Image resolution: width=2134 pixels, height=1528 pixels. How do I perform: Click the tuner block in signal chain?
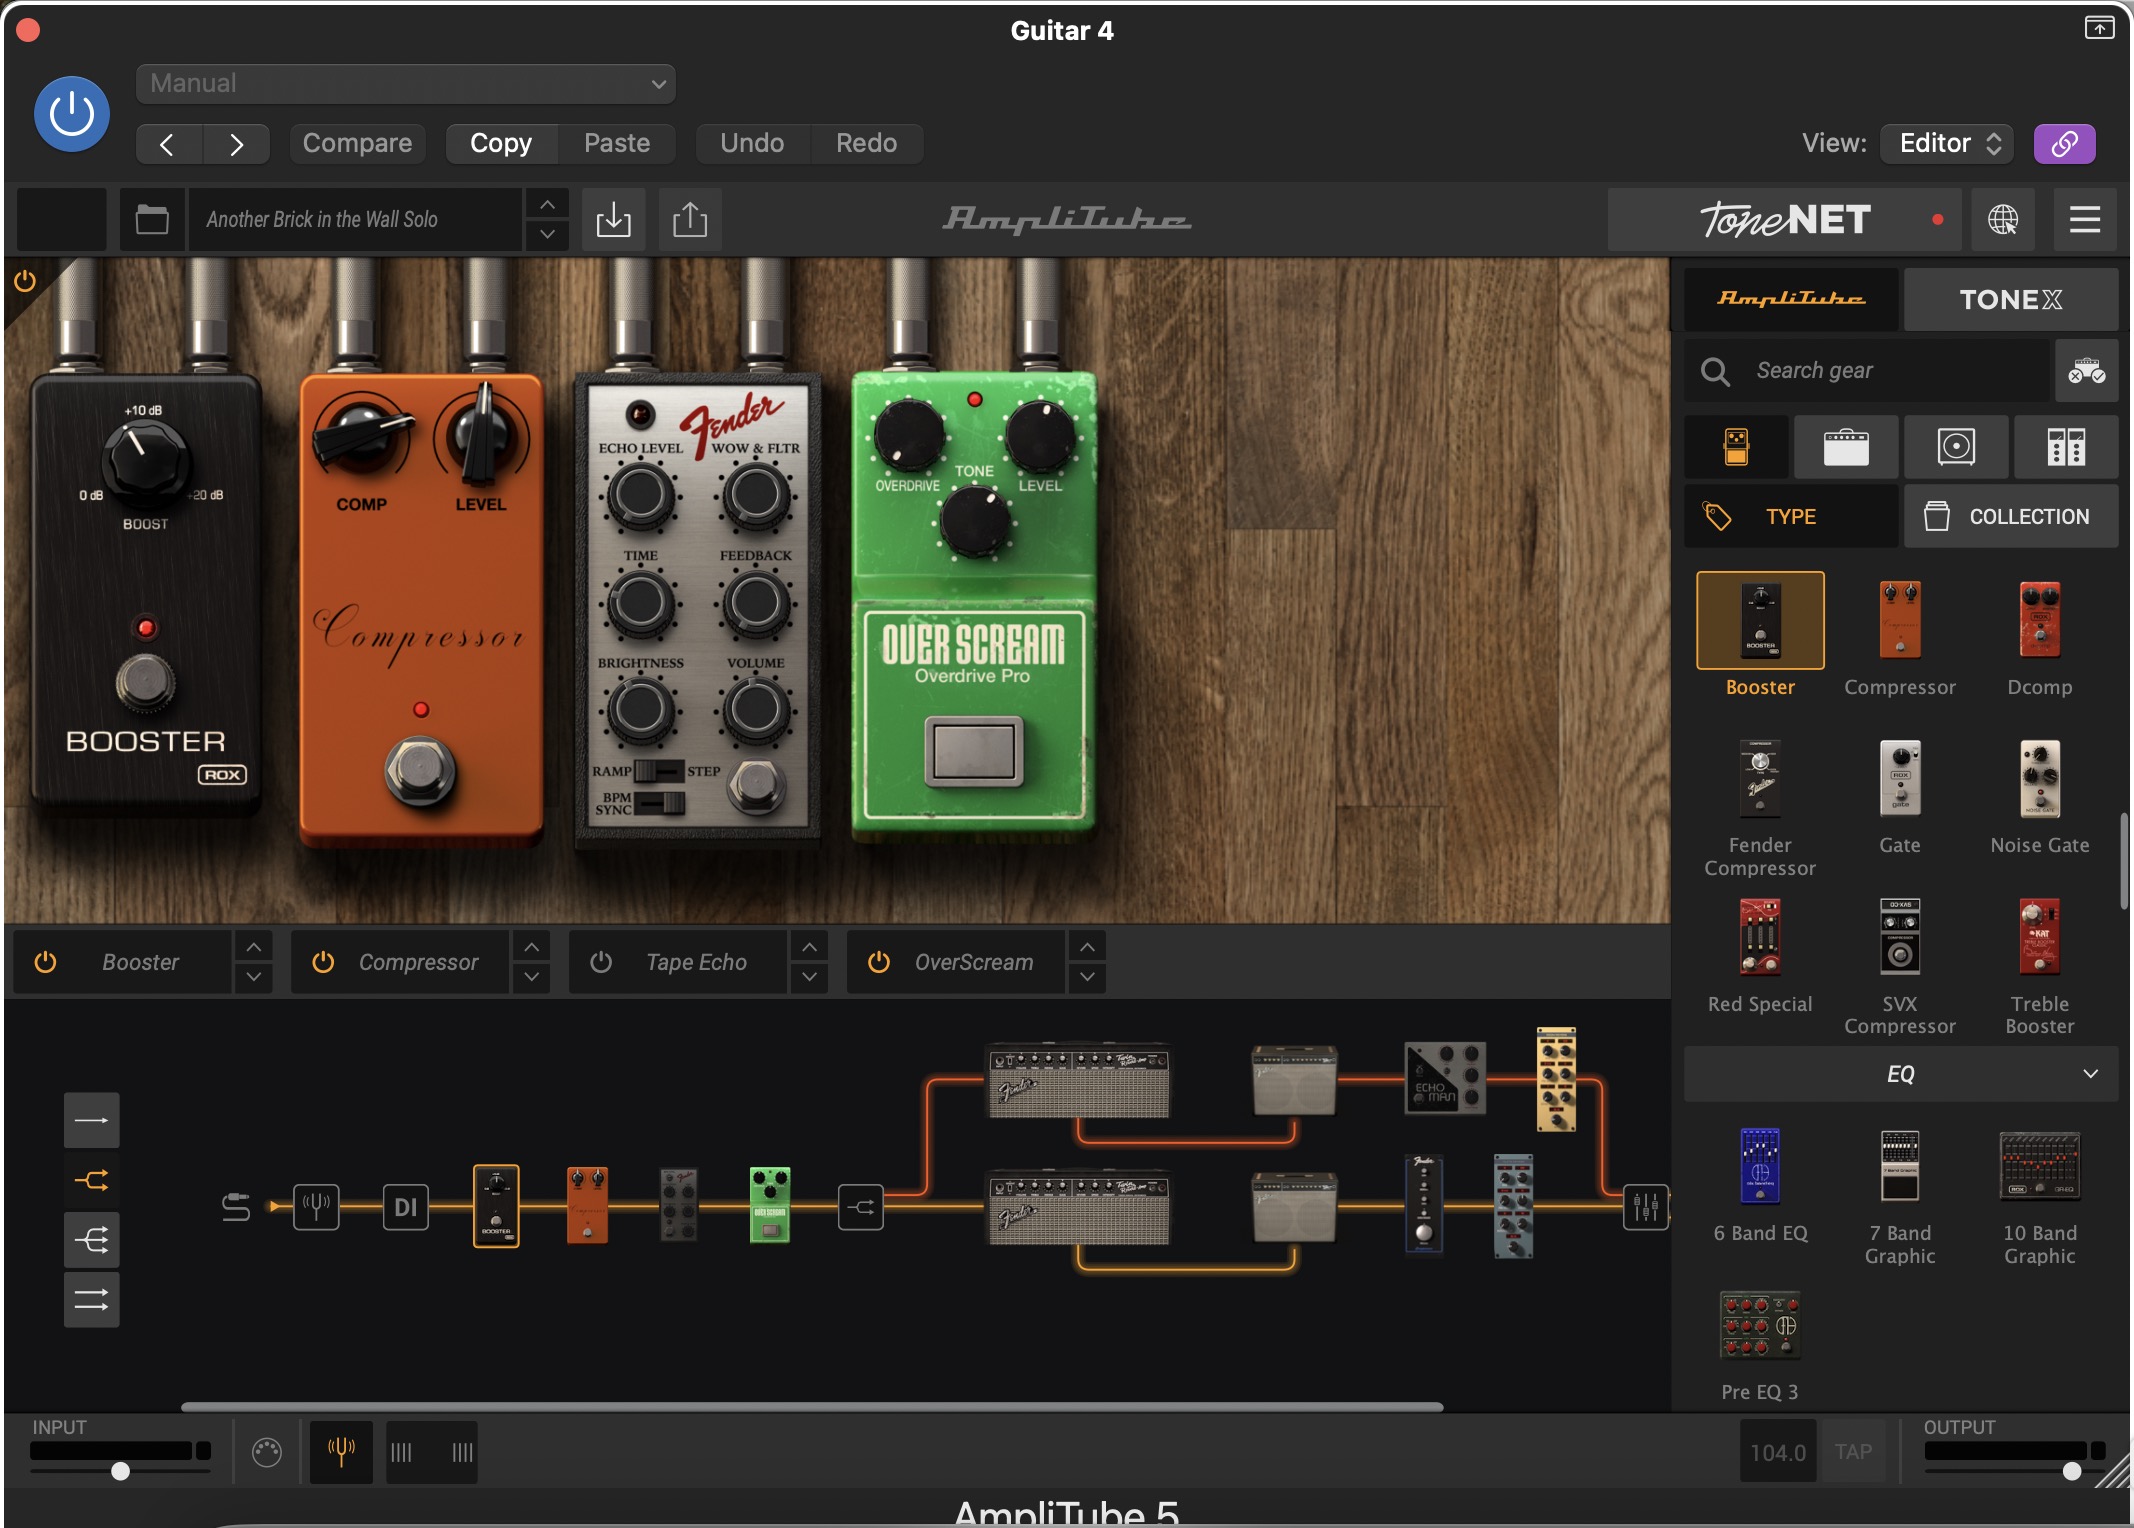pyautogui.click(x=316, y=1207)
